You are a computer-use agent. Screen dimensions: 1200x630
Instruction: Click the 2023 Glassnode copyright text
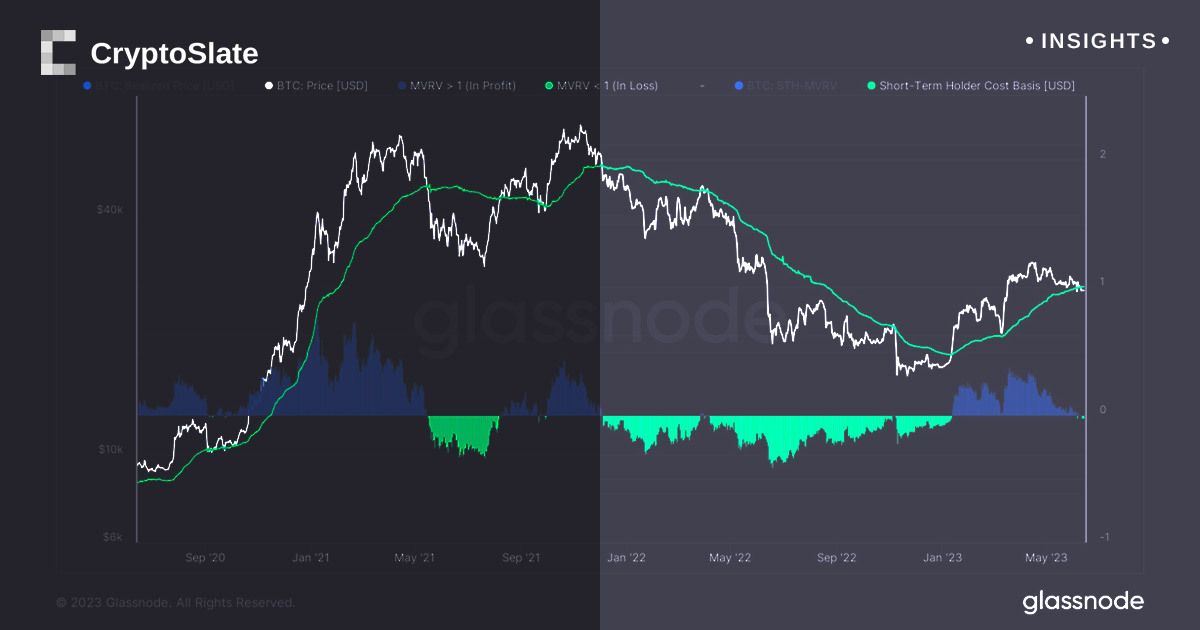click(176, 603)
